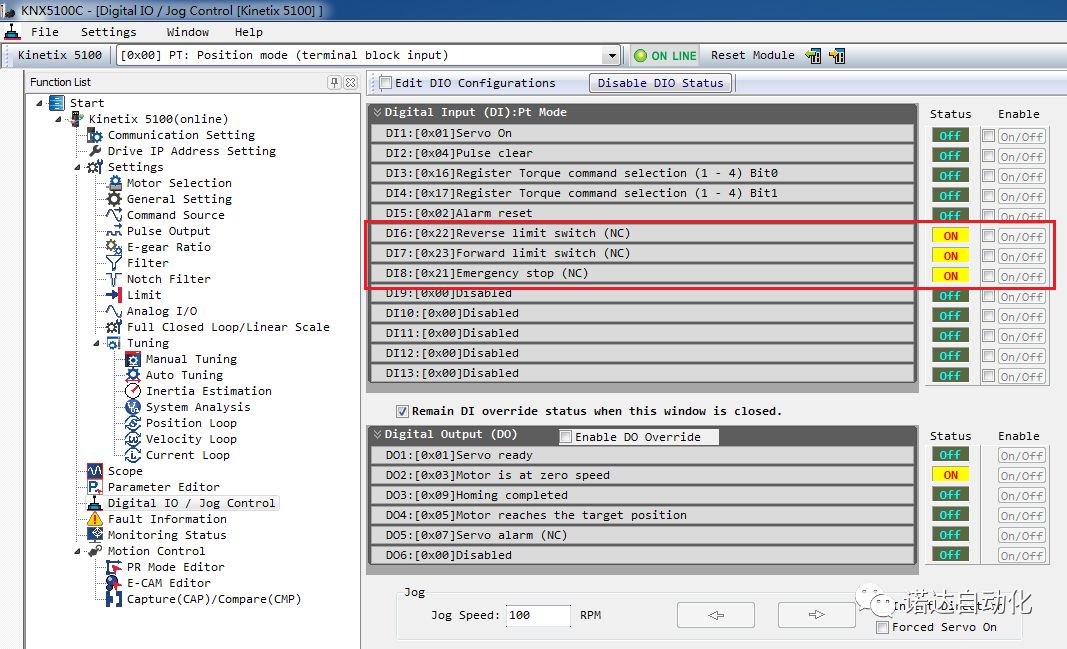Click first toolbar icon after Reset Module

(813, 55)
